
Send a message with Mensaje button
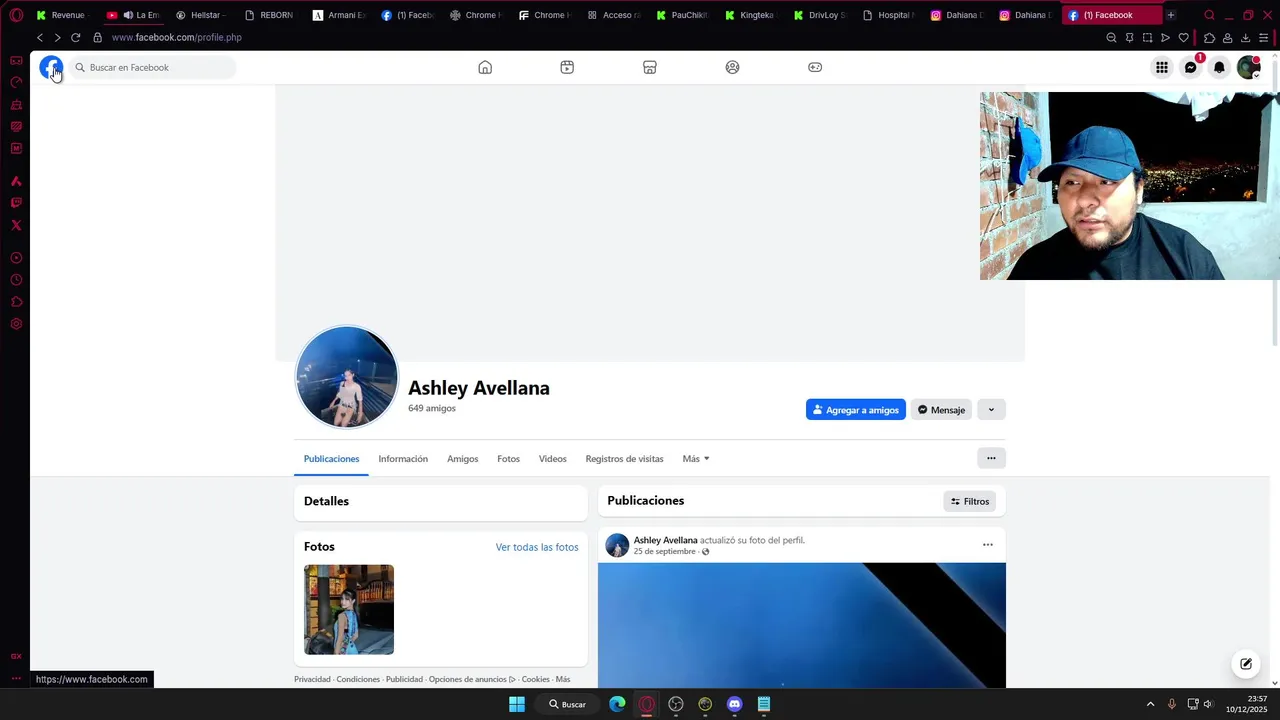[x=941, y=409]
